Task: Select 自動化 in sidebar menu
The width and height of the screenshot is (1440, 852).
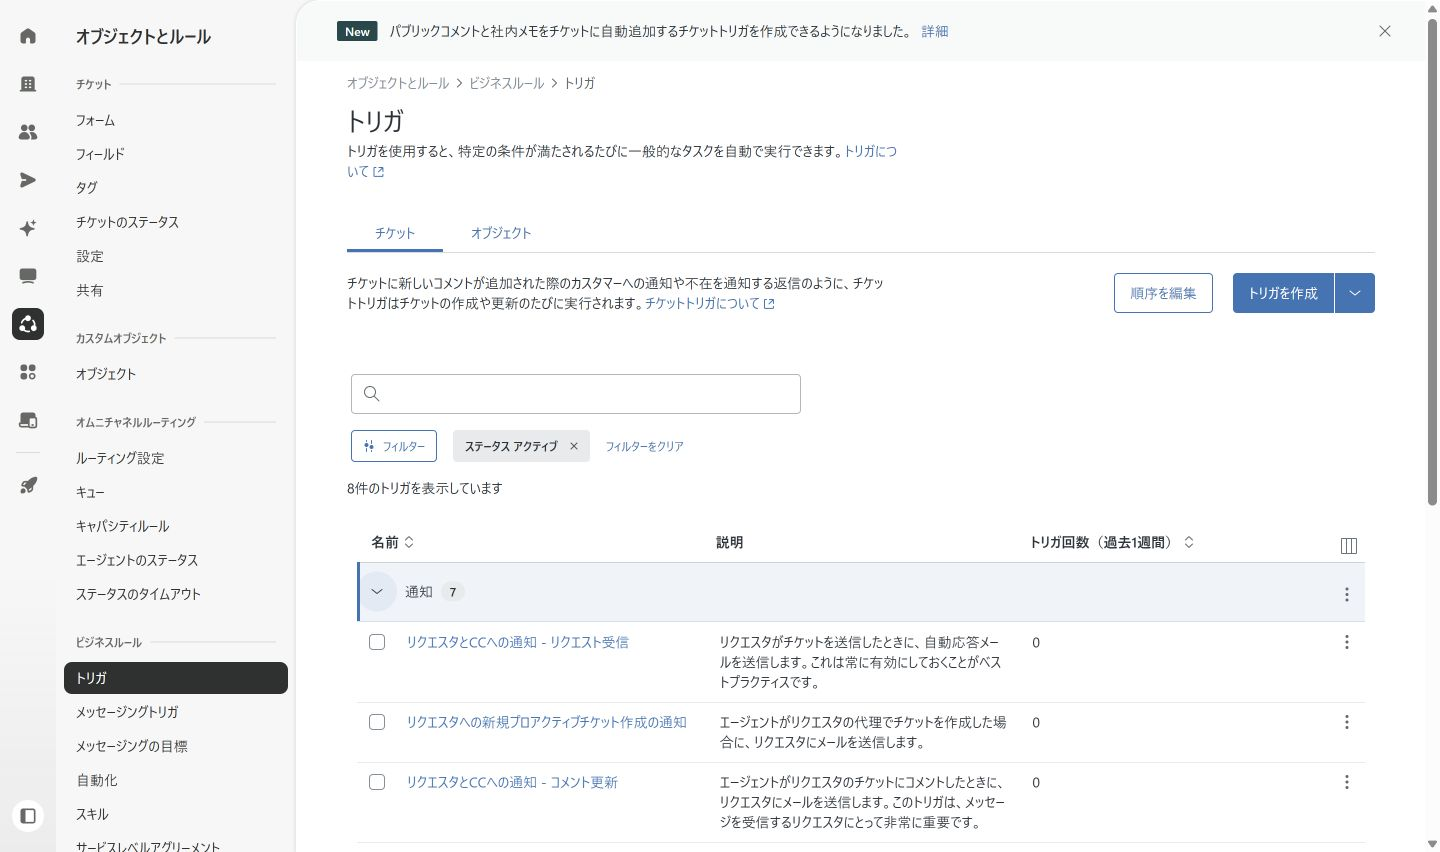Action: pyautogui.click(x=97, y=780)
